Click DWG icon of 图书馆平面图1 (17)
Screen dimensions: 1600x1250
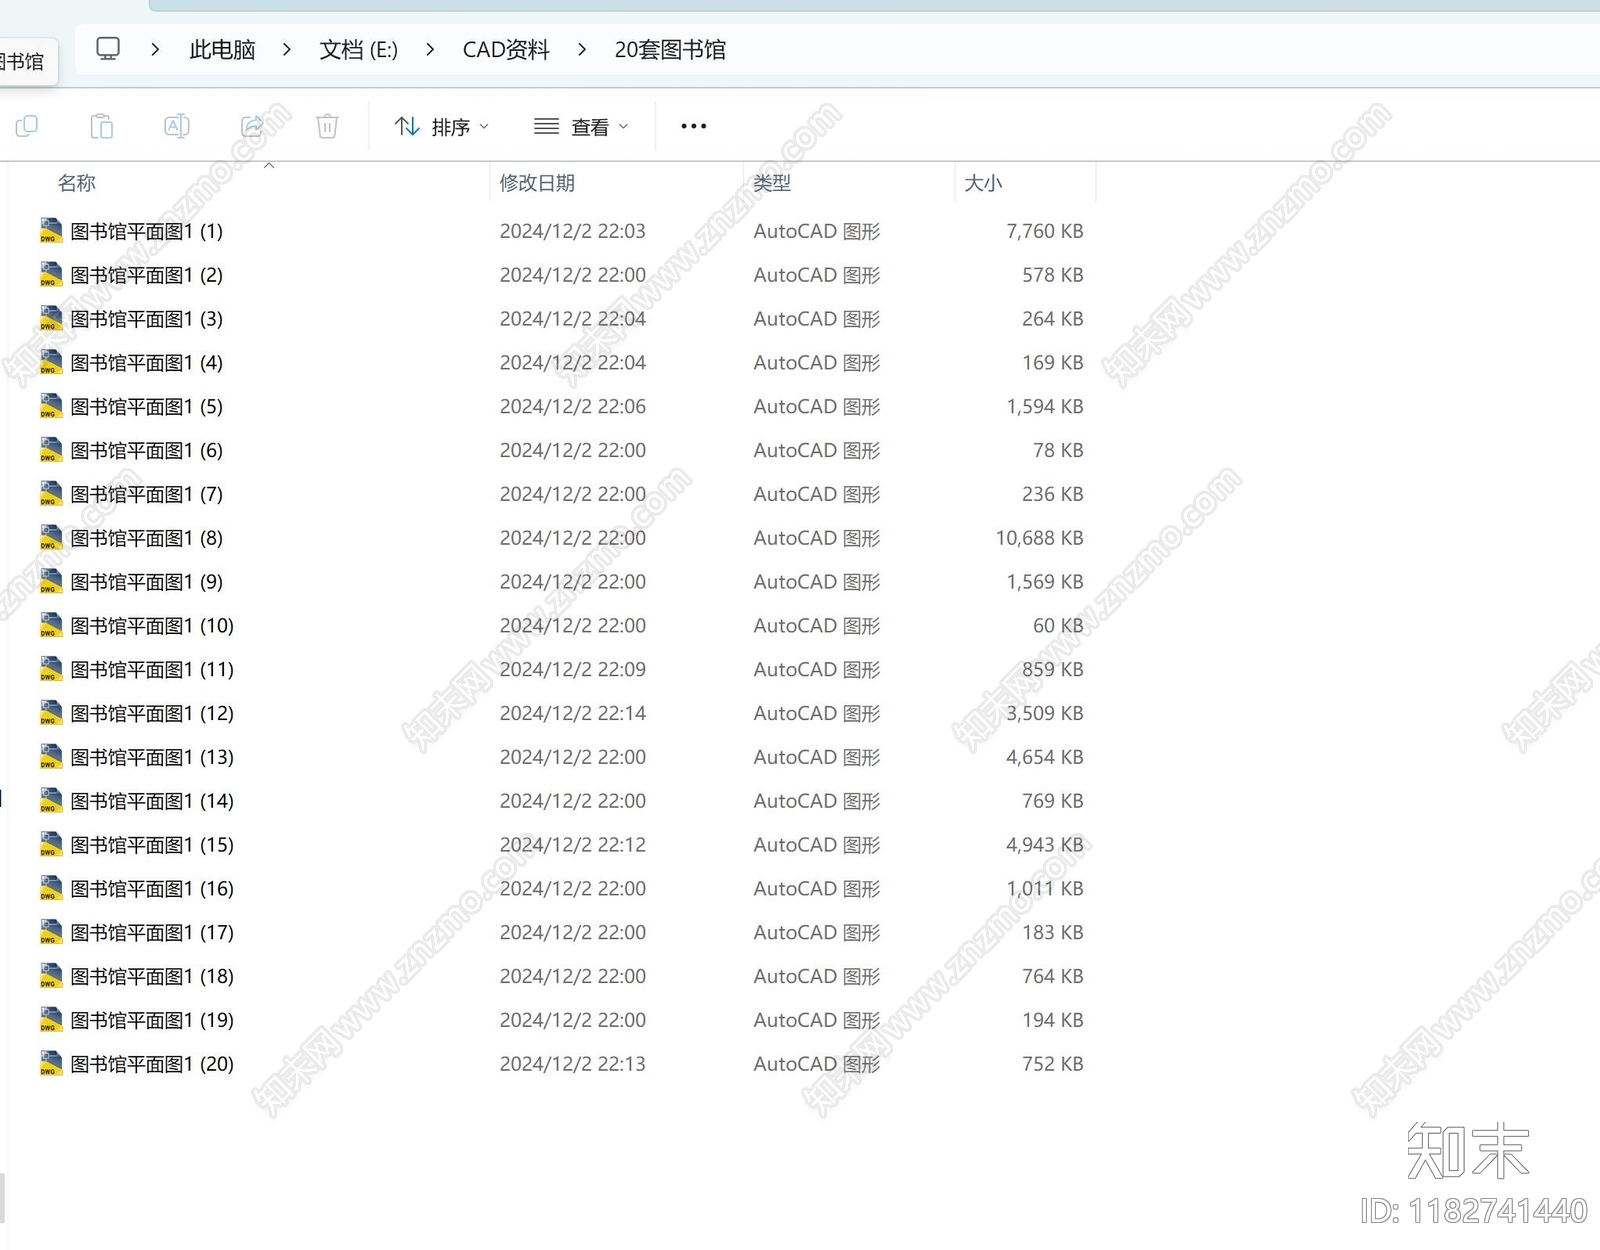(x=51, y=933)
